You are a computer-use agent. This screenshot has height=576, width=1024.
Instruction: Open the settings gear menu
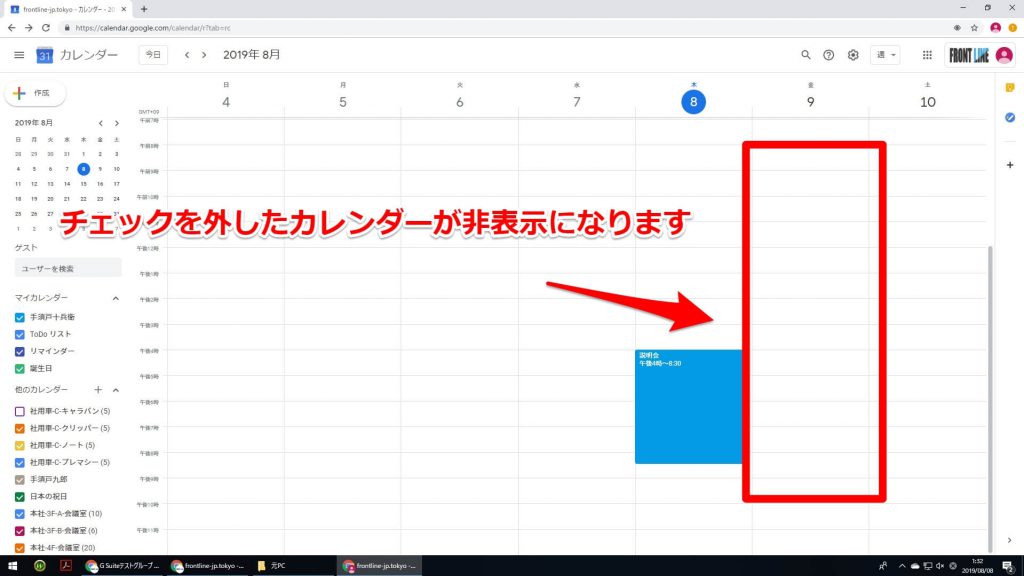853,55
